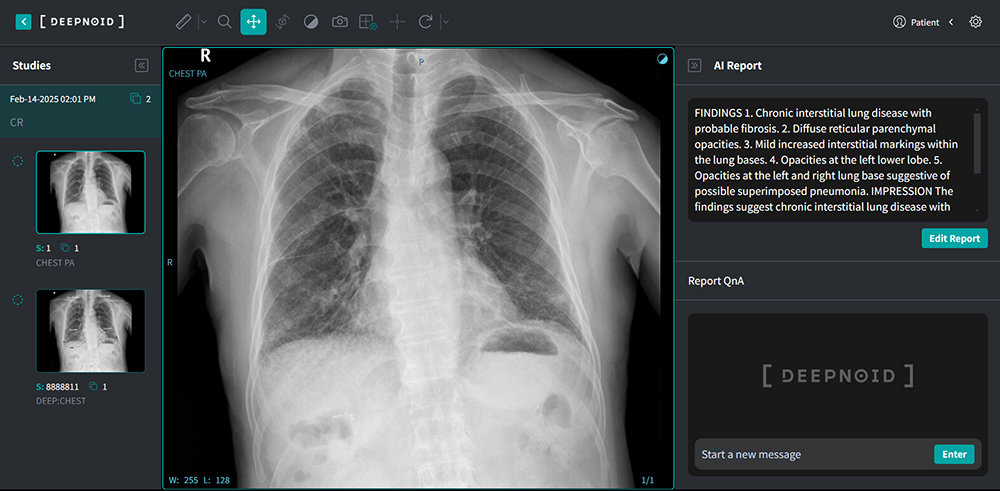The image size is (1000, 491).
Task: Toggle half-circle overlay icon in viewer corner
Action: click(662, 59)
